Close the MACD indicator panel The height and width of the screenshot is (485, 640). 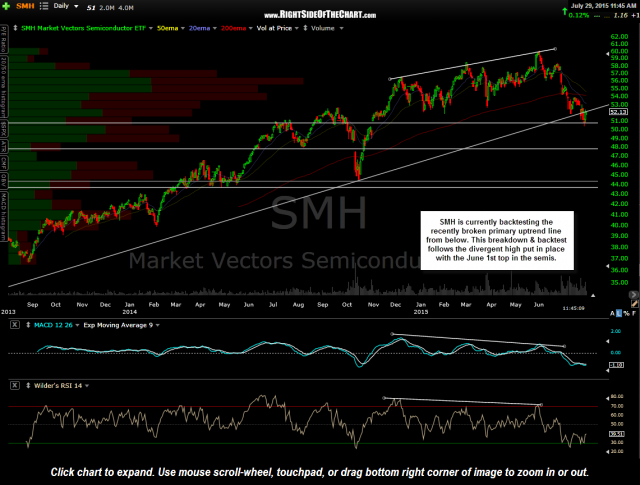[x=12, y=325]
